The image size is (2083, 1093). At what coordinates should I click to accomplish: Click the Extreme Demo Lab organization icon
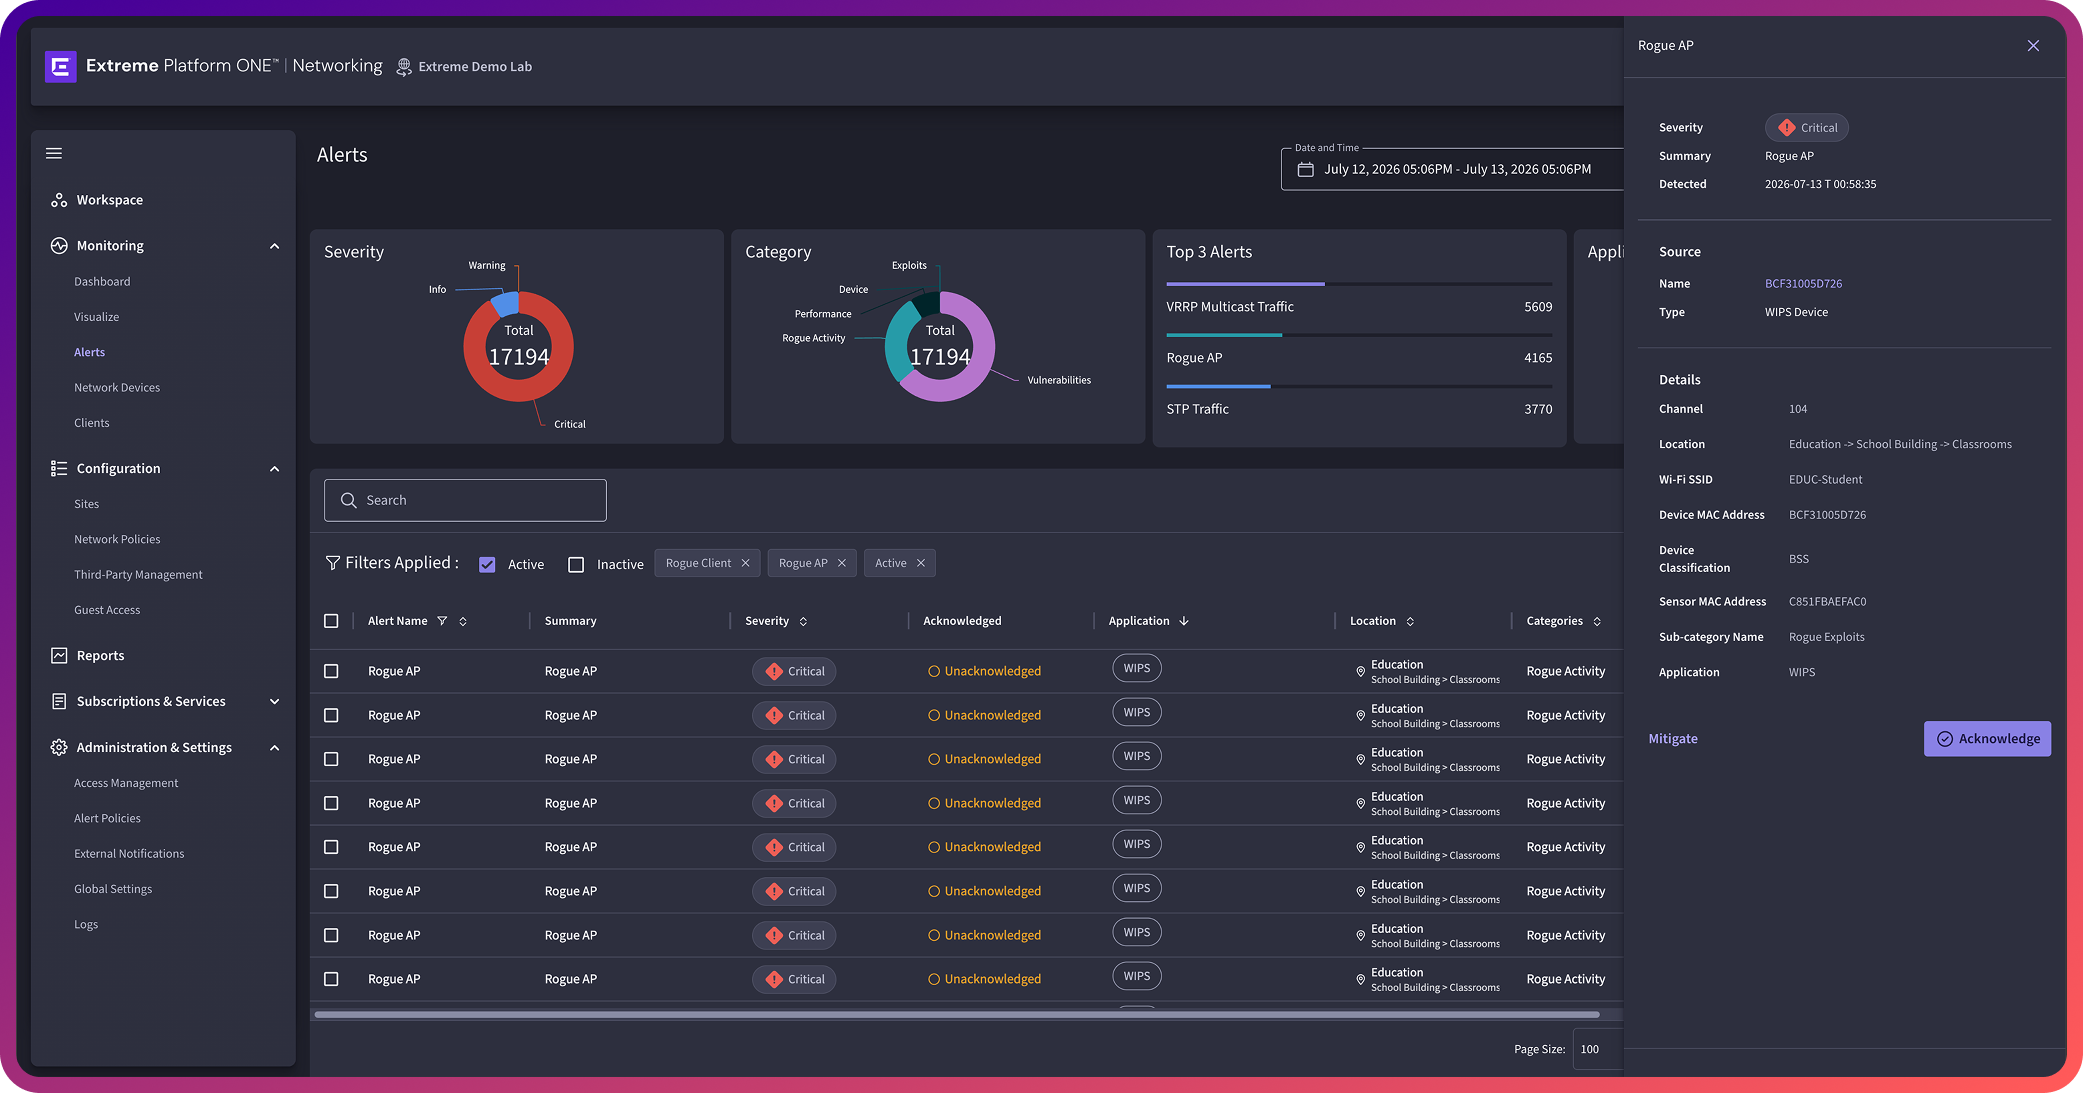[404, 67]
